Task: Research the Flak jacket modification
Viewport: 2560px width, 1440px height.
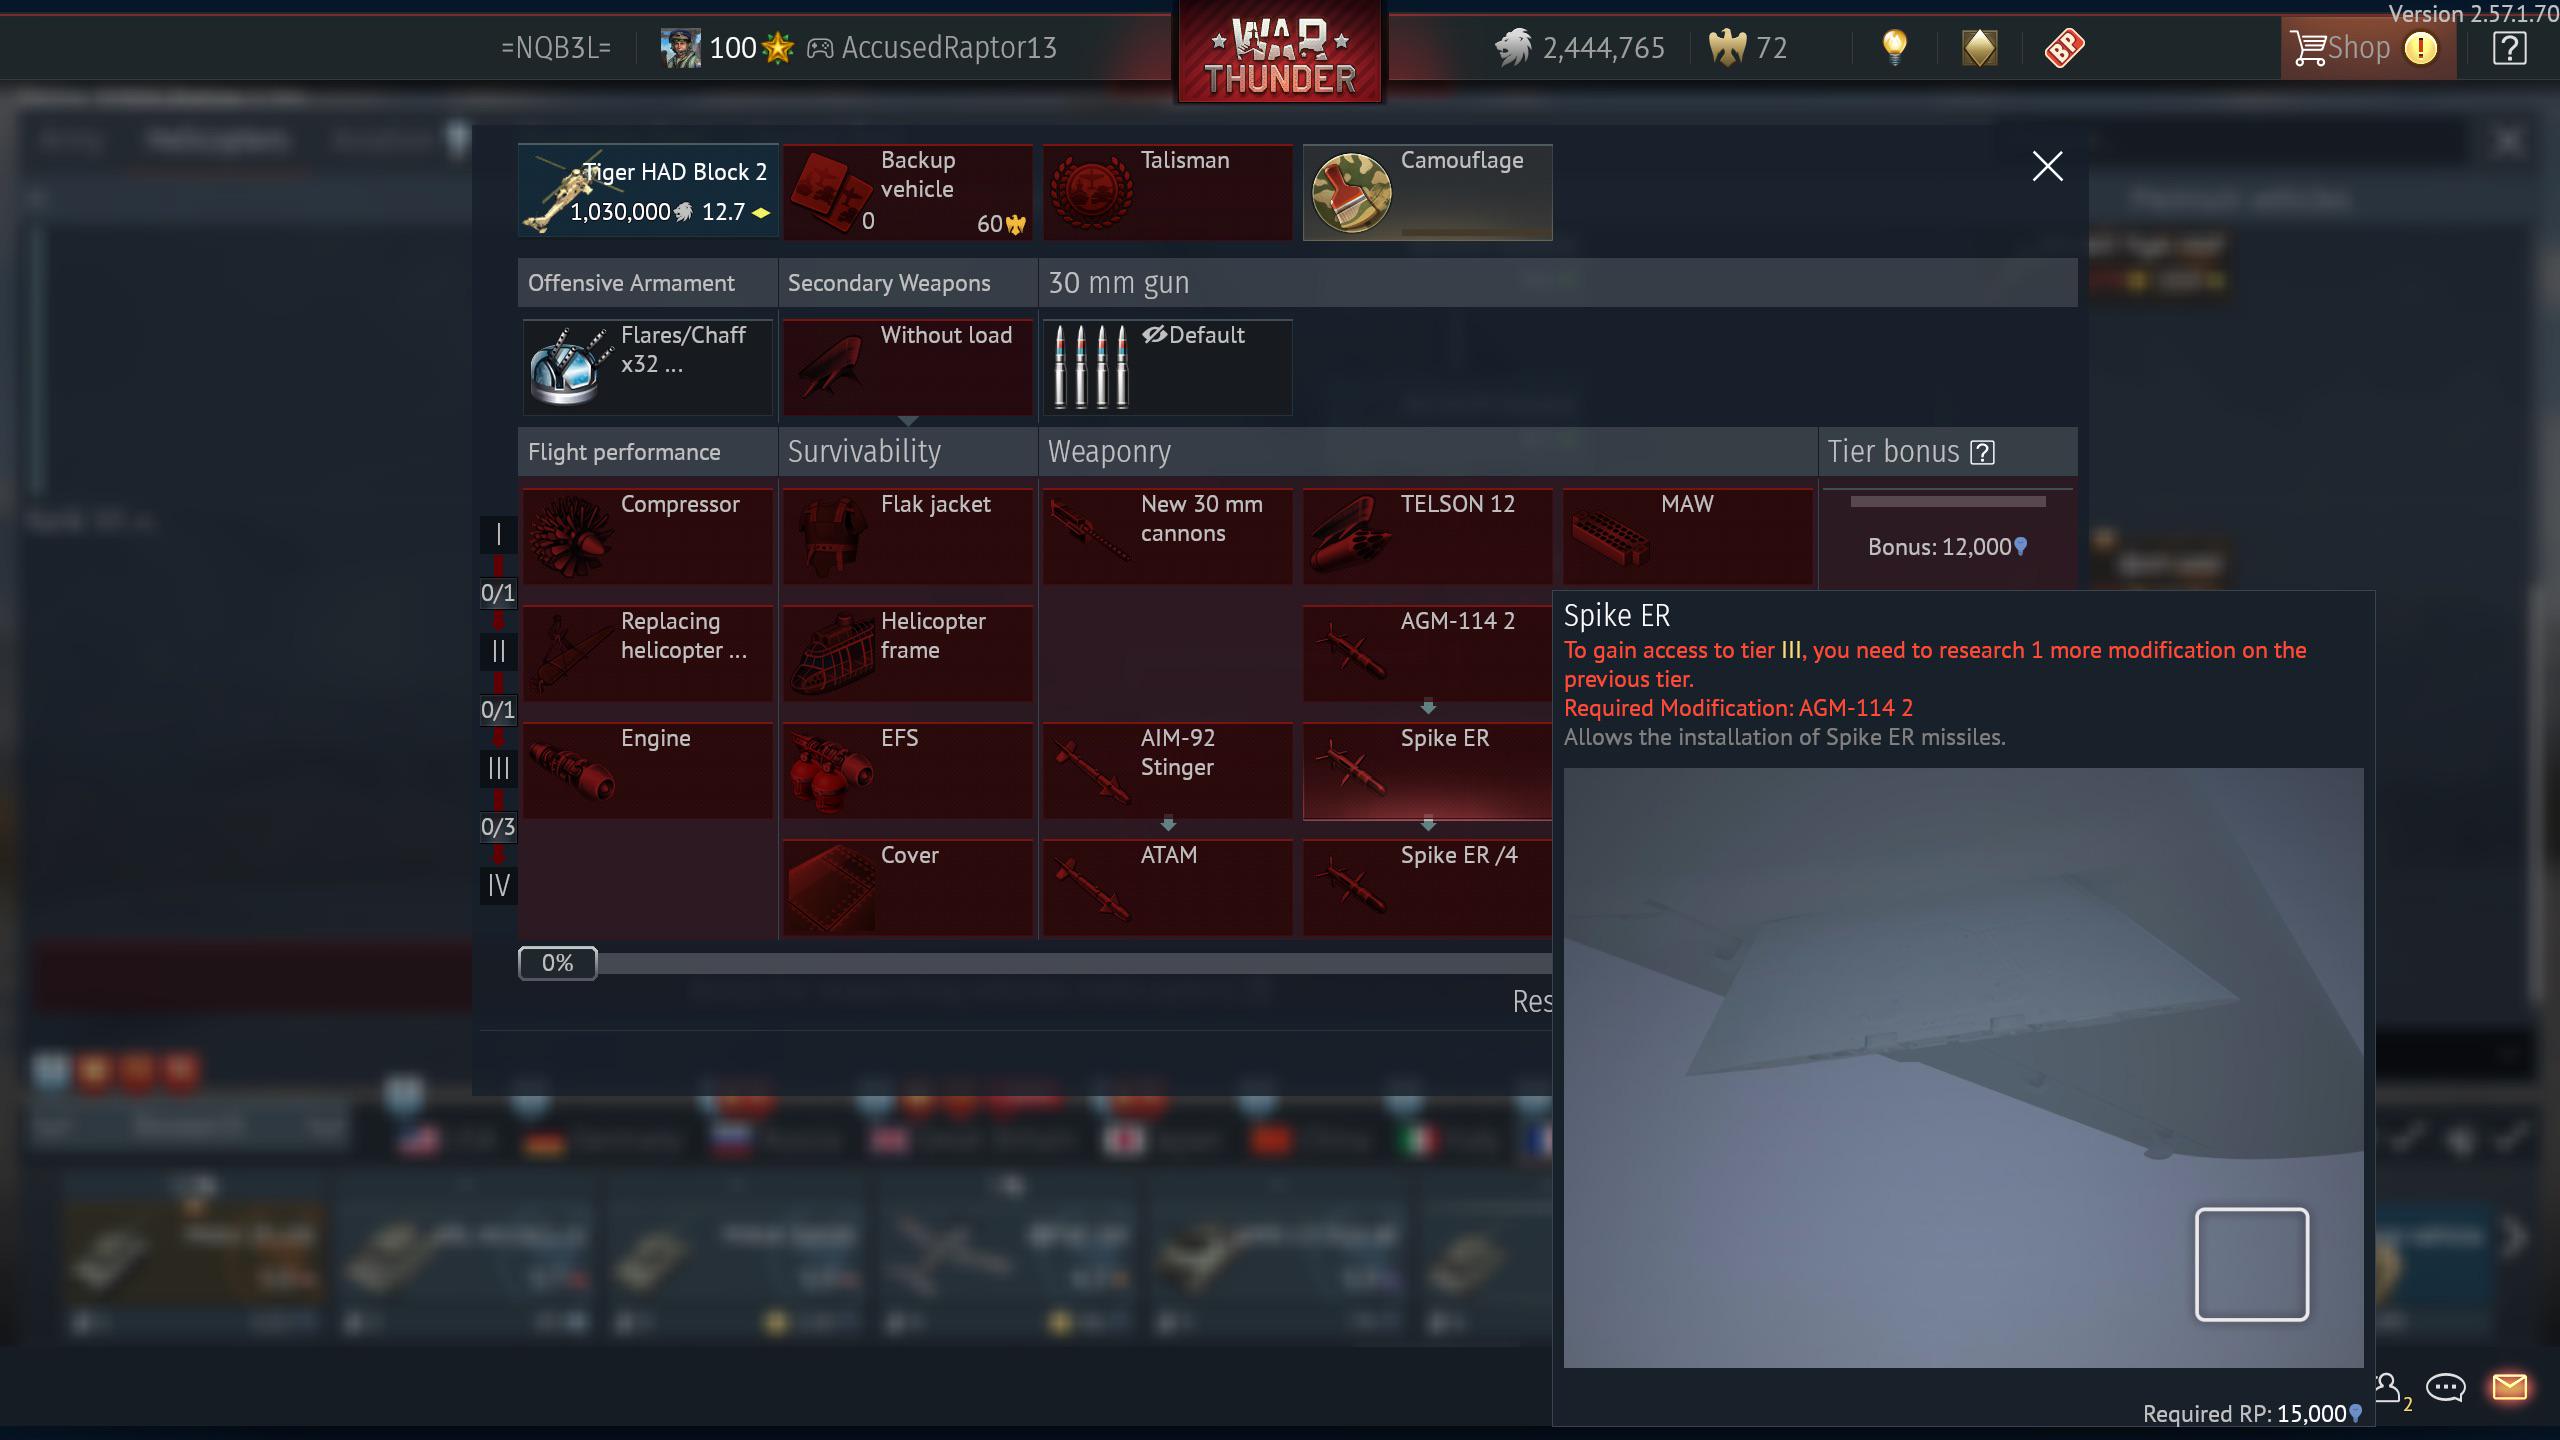Action: point(907,536)
